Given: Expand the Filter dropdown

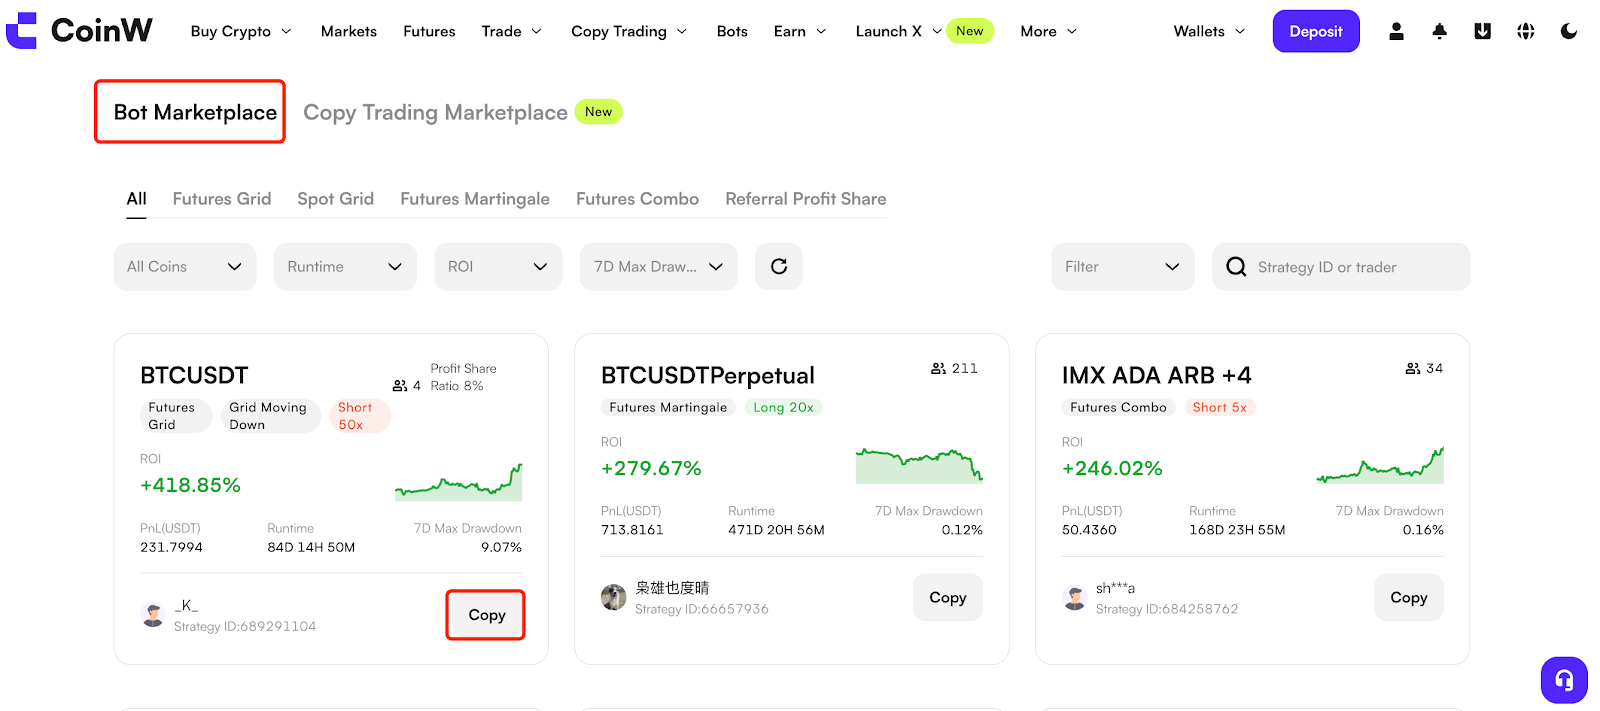Looking at the screenshot, I should (x=1122, y=267).
